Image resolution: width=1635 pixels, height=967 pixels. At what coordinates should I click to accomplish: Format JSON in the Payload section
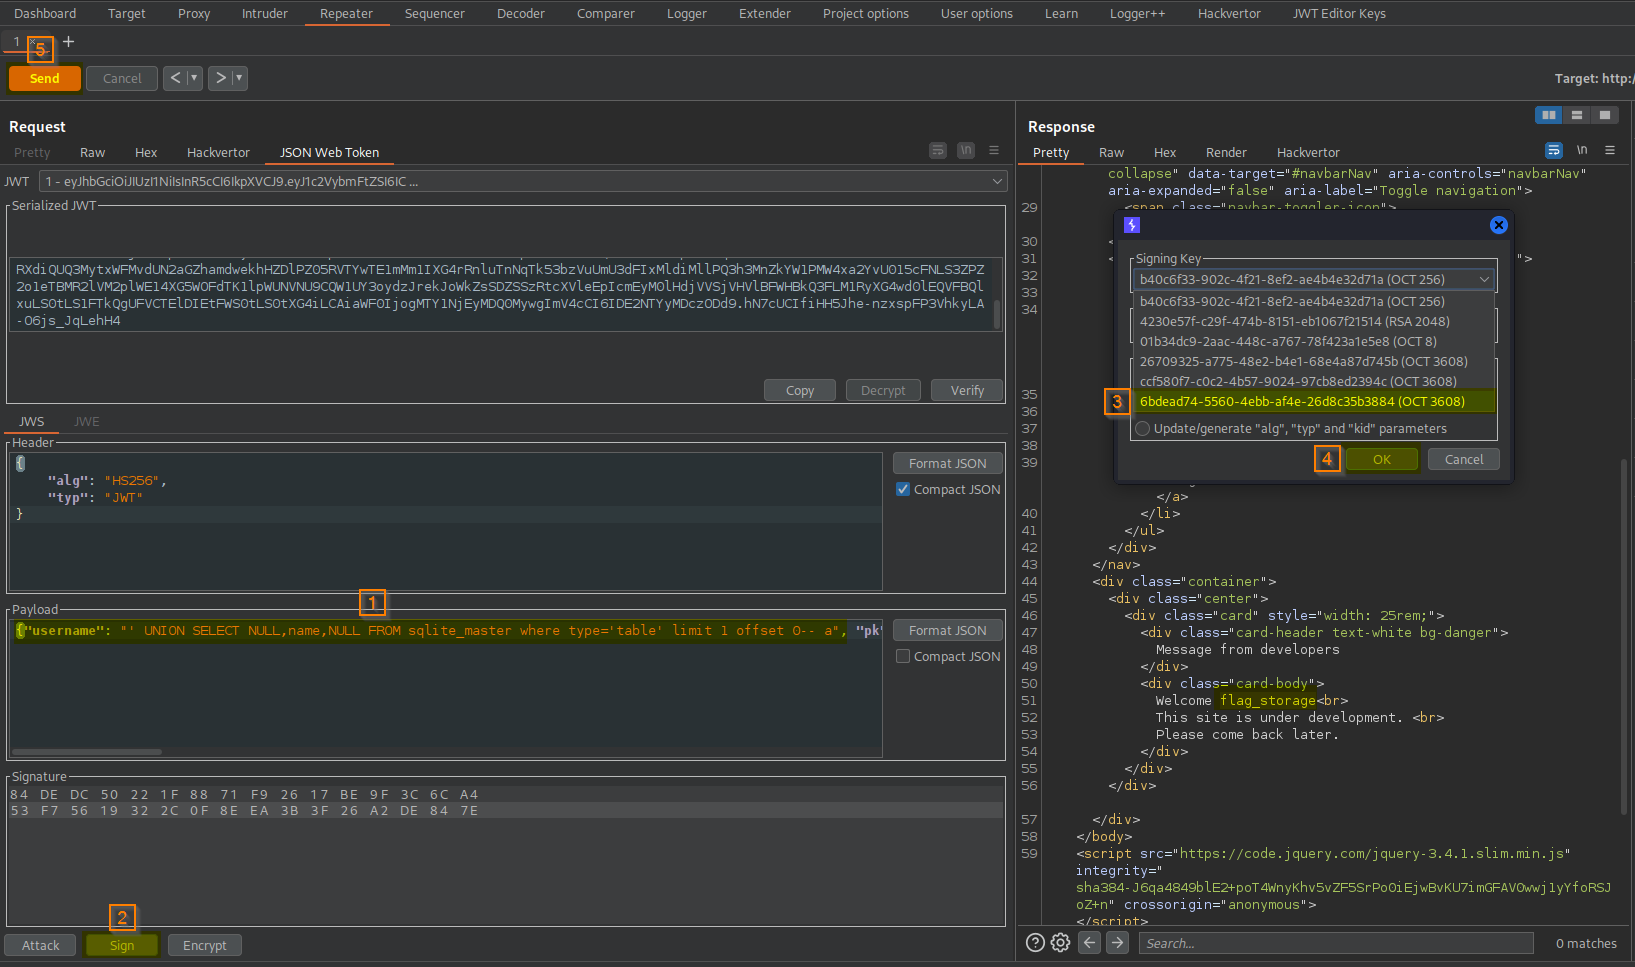(x=948, y=630)
